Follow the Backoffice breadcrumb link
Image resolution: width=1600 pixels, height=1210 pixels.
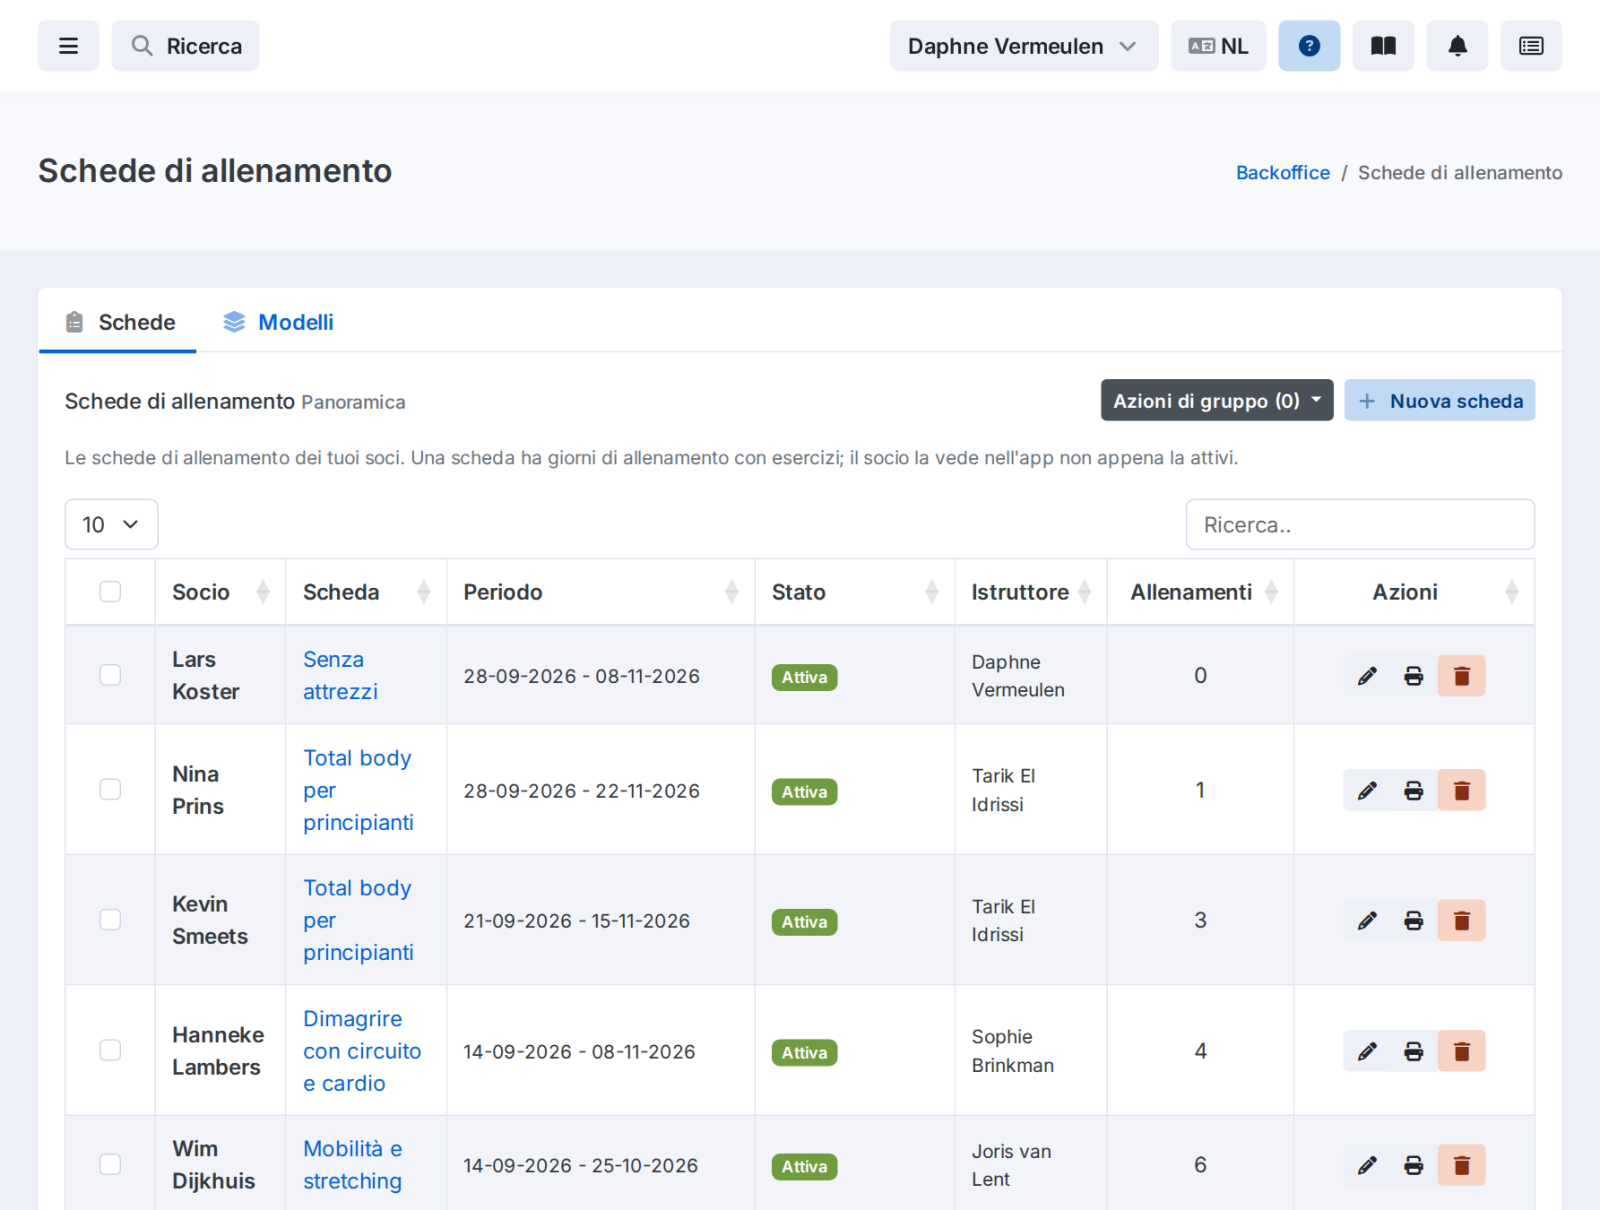(x=1282, y=172)
